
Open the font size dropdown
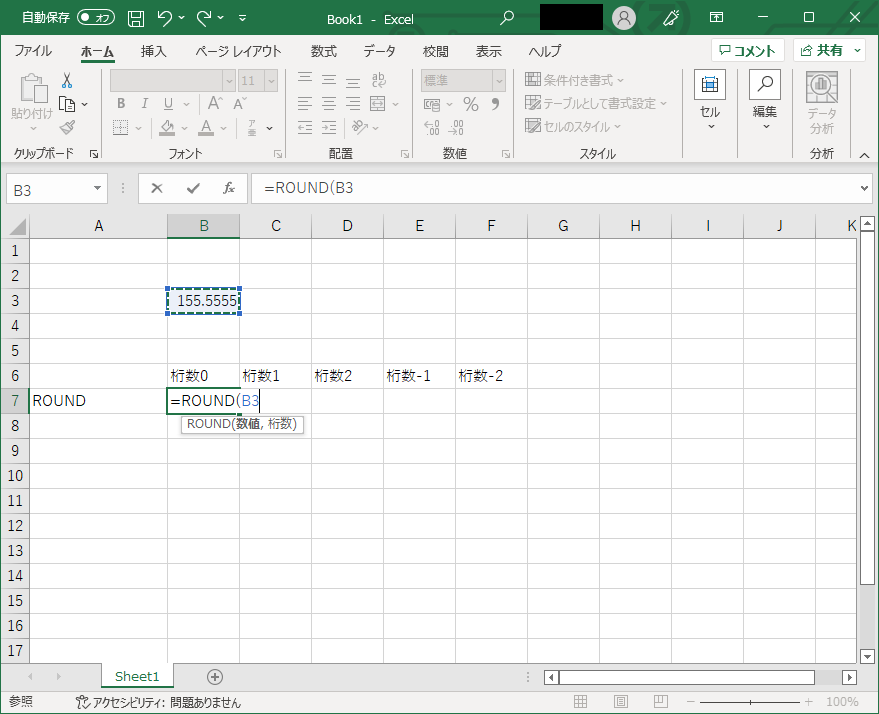point(271,81)
